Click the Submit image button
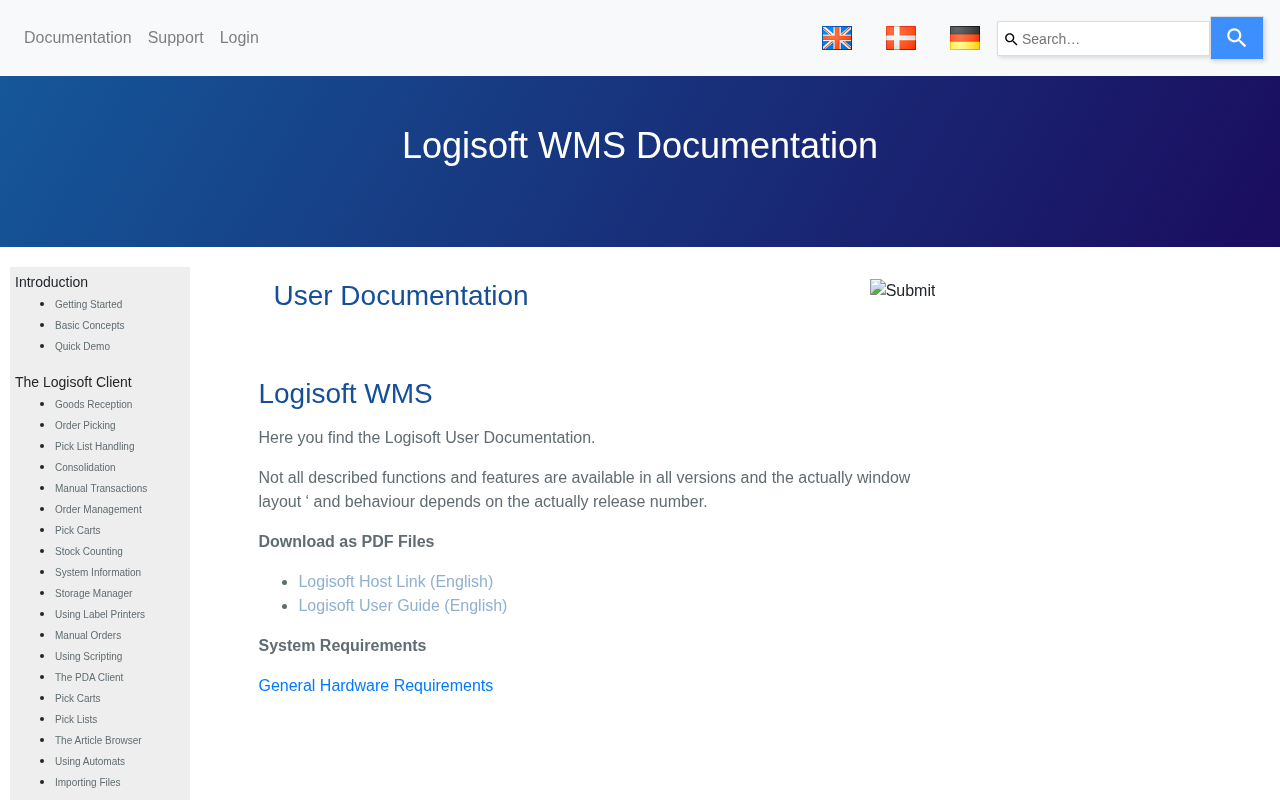 click(903, 291)
